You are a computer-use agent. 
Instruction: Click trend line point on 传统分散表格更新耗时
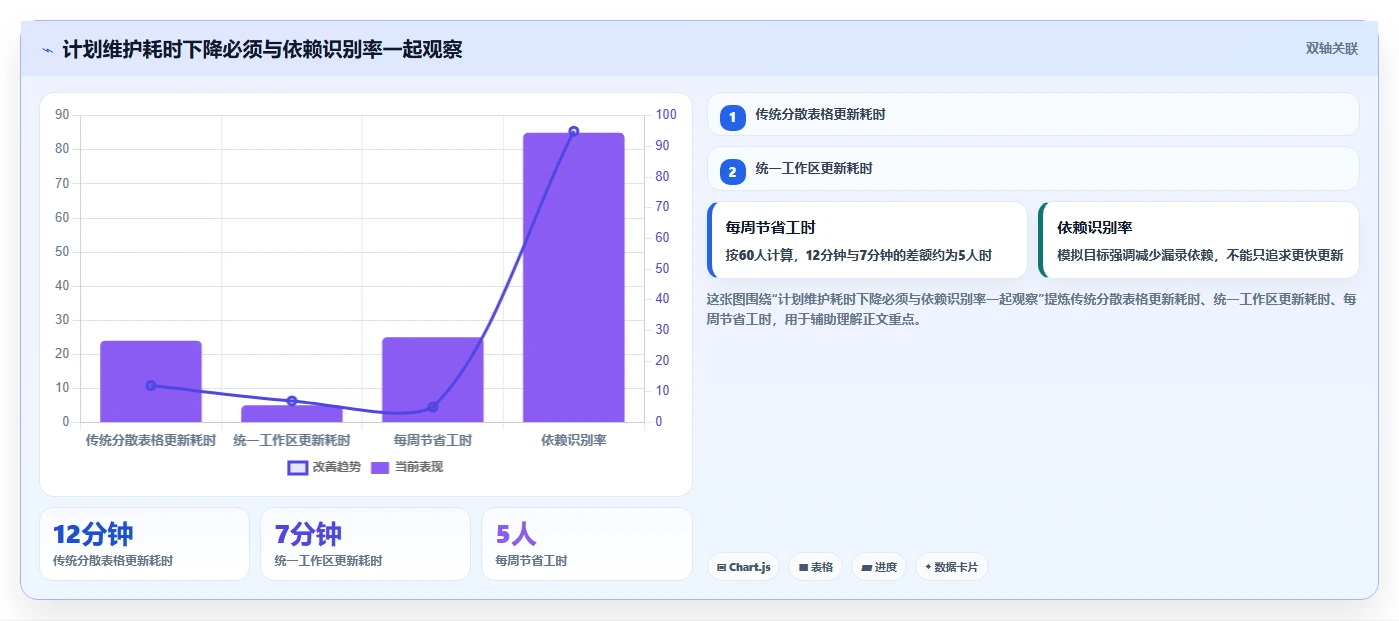151,385
